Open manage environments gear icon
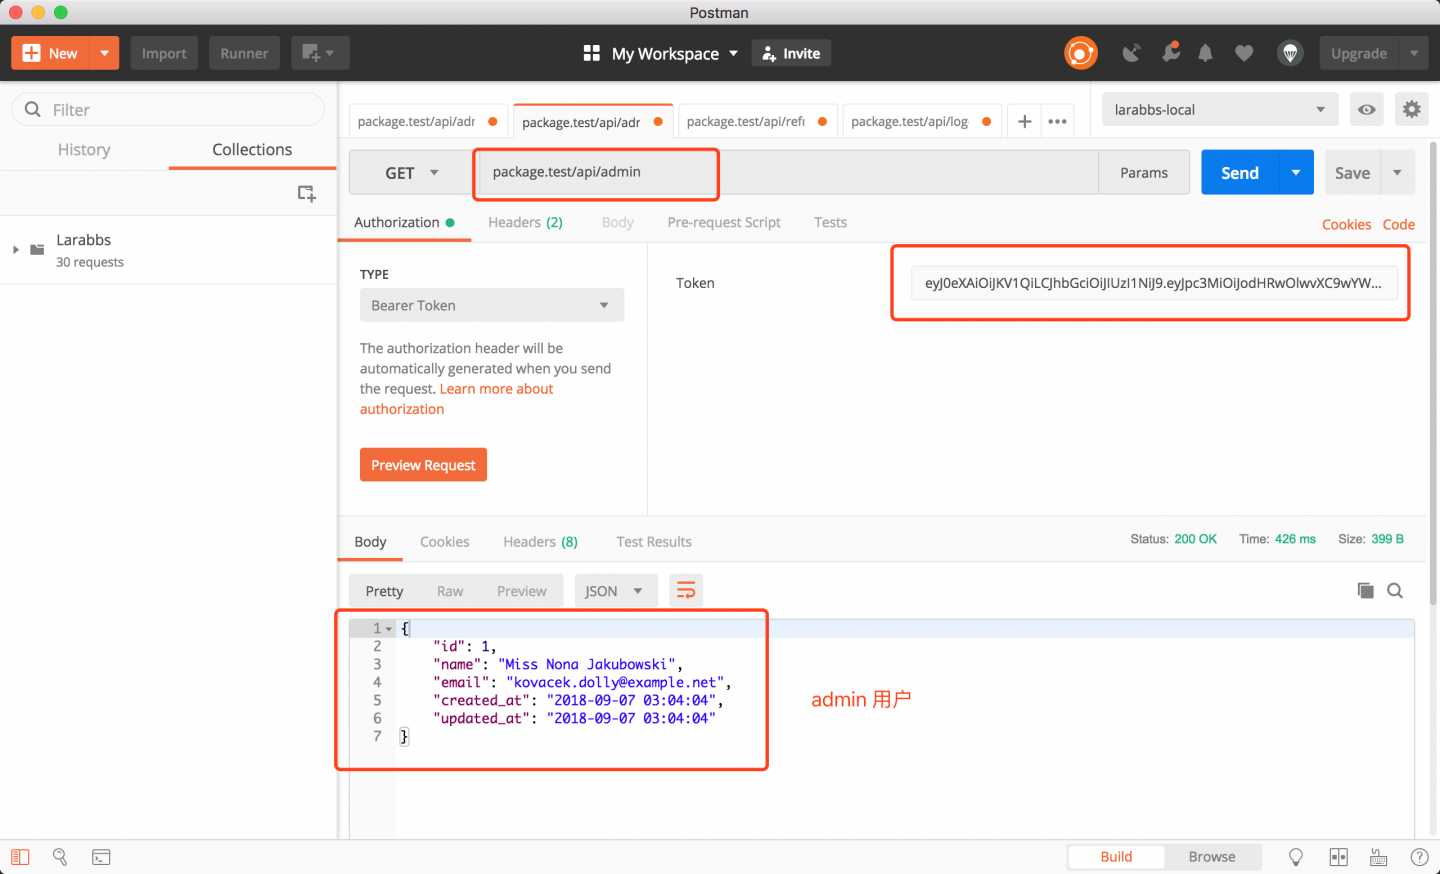The width and height of the screenshot is (1440, 874). (1411, 110)
